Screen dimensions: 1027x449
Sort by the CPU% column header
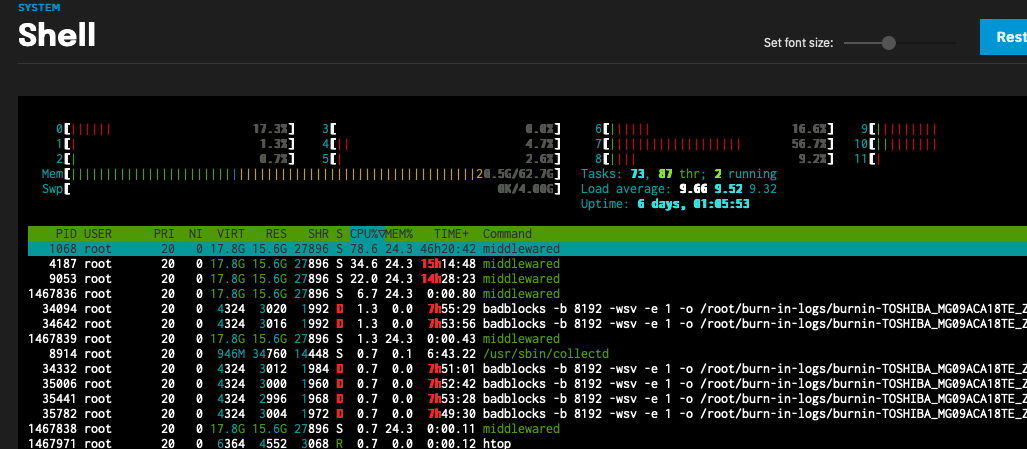tap(365, 233)
